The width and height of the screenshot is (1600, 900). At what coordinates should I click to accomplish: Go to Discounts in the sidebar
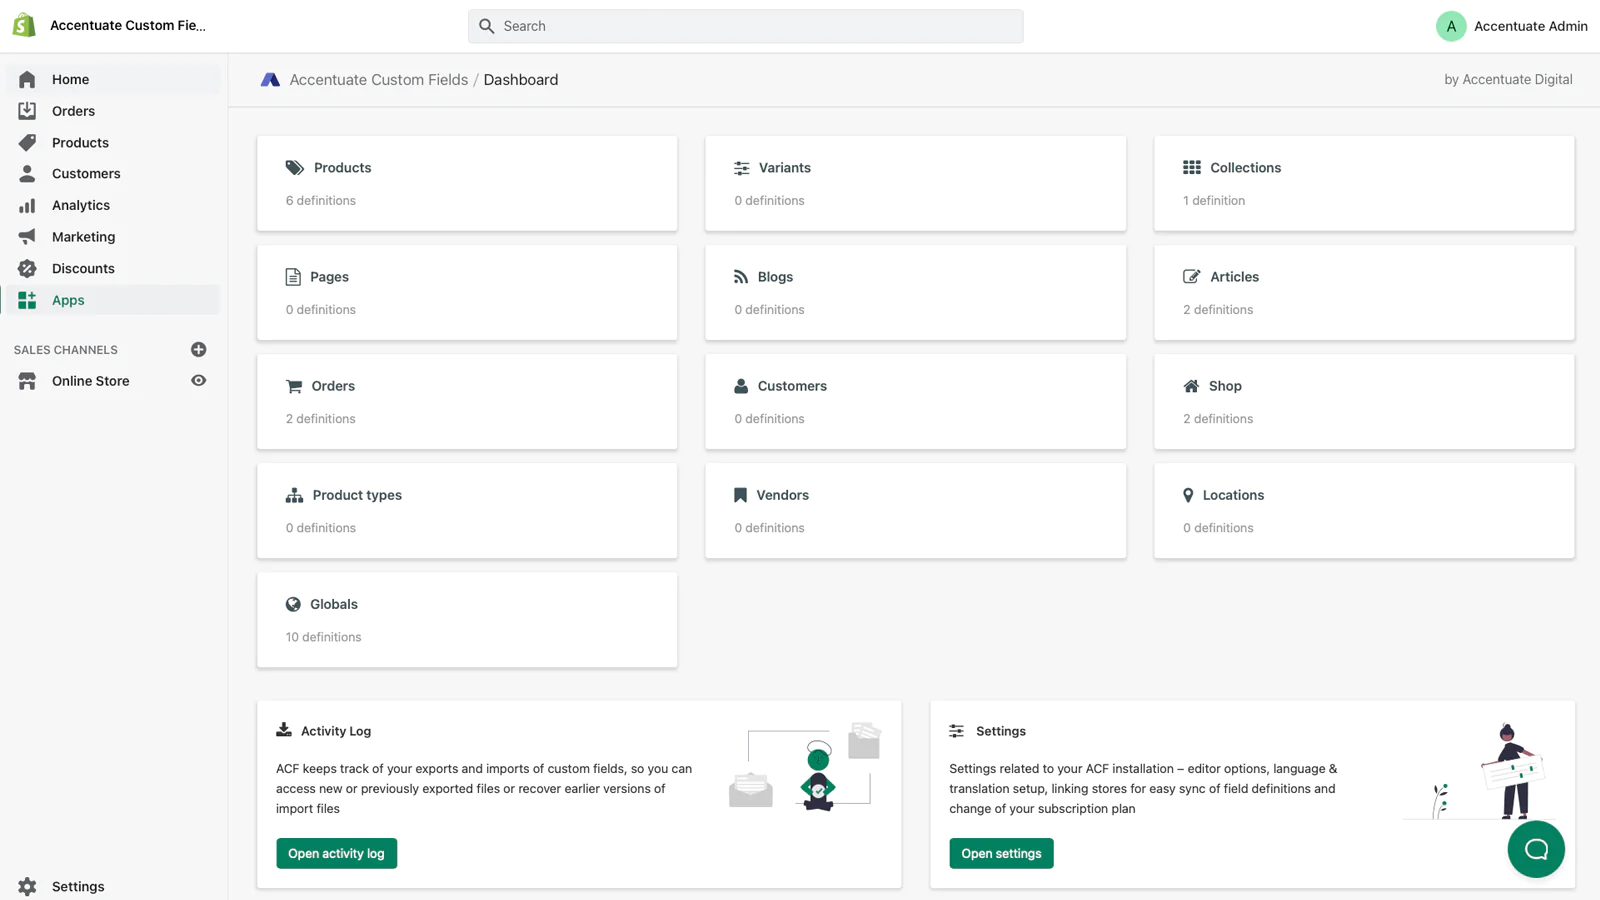click(83, 268)
